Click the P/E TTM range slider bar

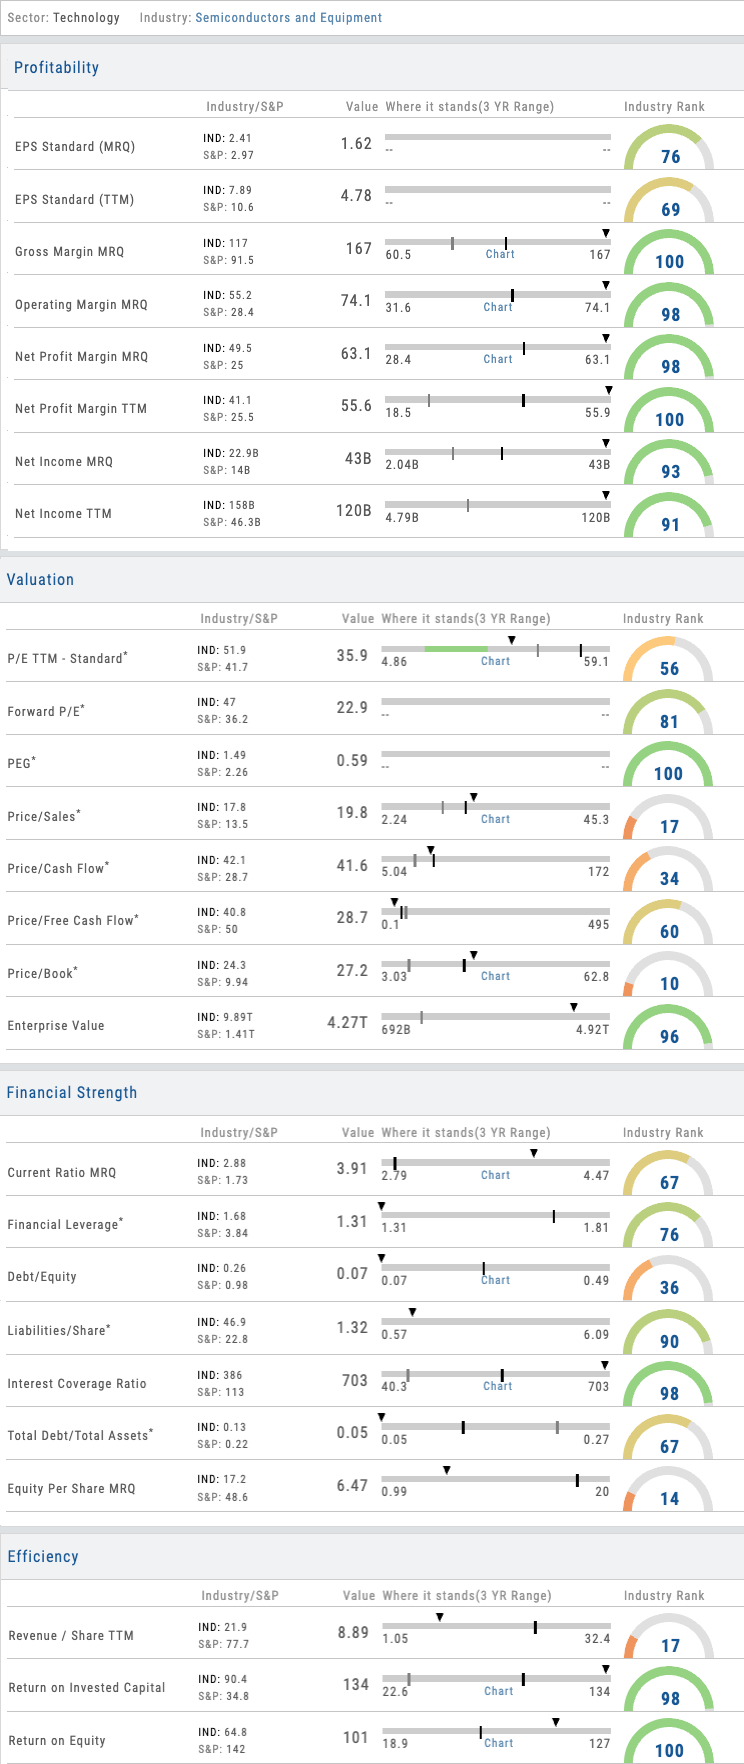495,649
